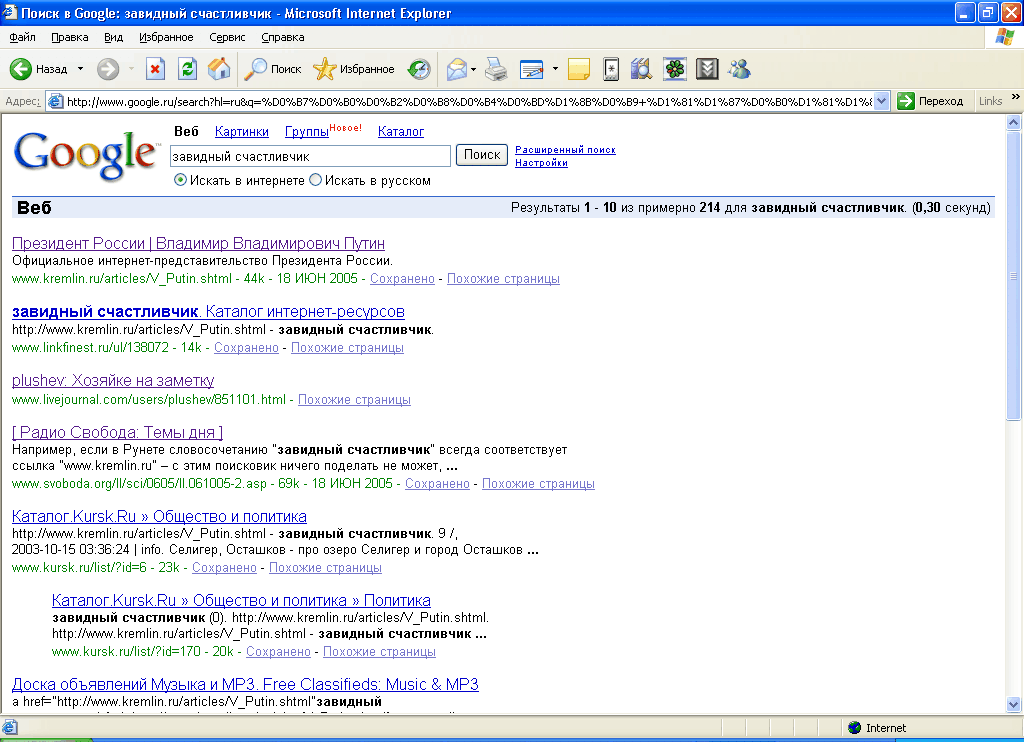The width and height of the screenshot is (1024, 742).
Task: Click the Поиск button beside search box
Action: click(x=482, y=155)
